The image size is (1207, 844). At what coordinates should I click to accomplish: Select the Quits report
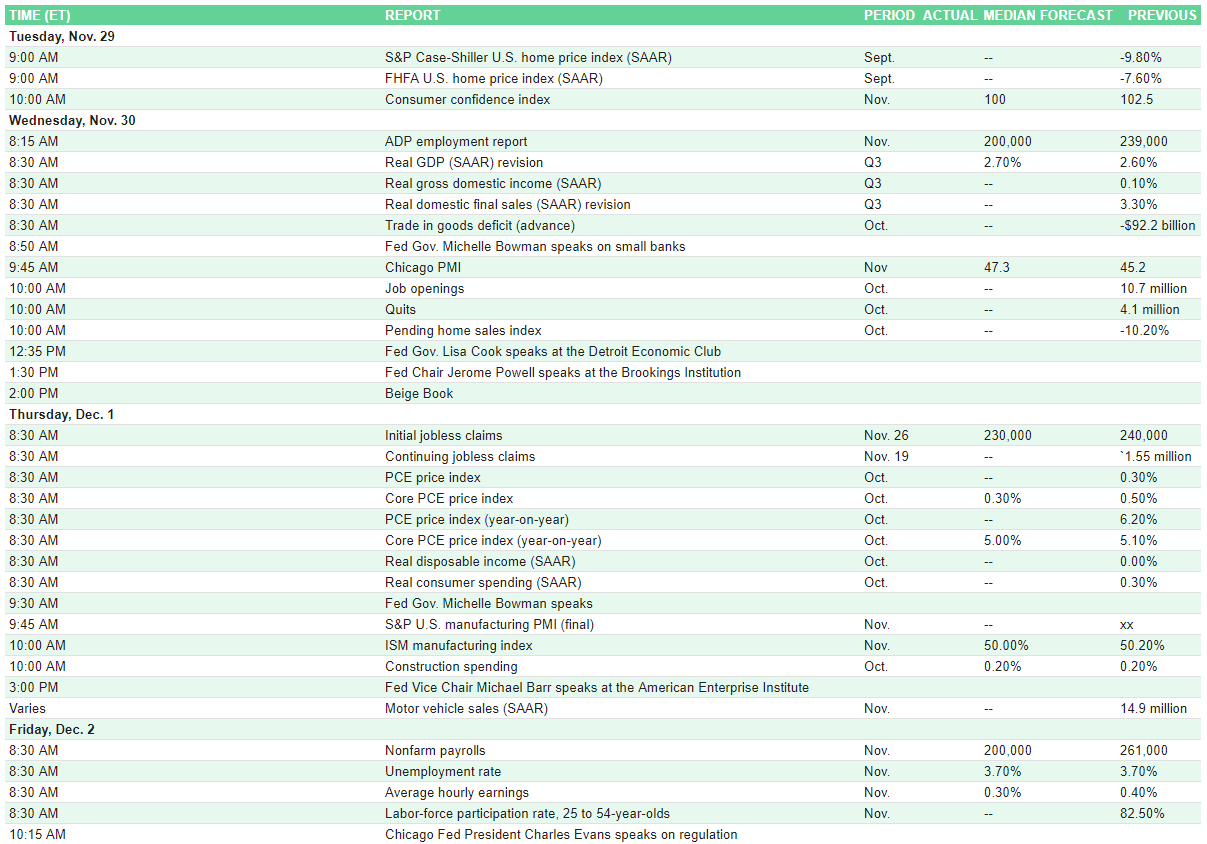point(400,309)
